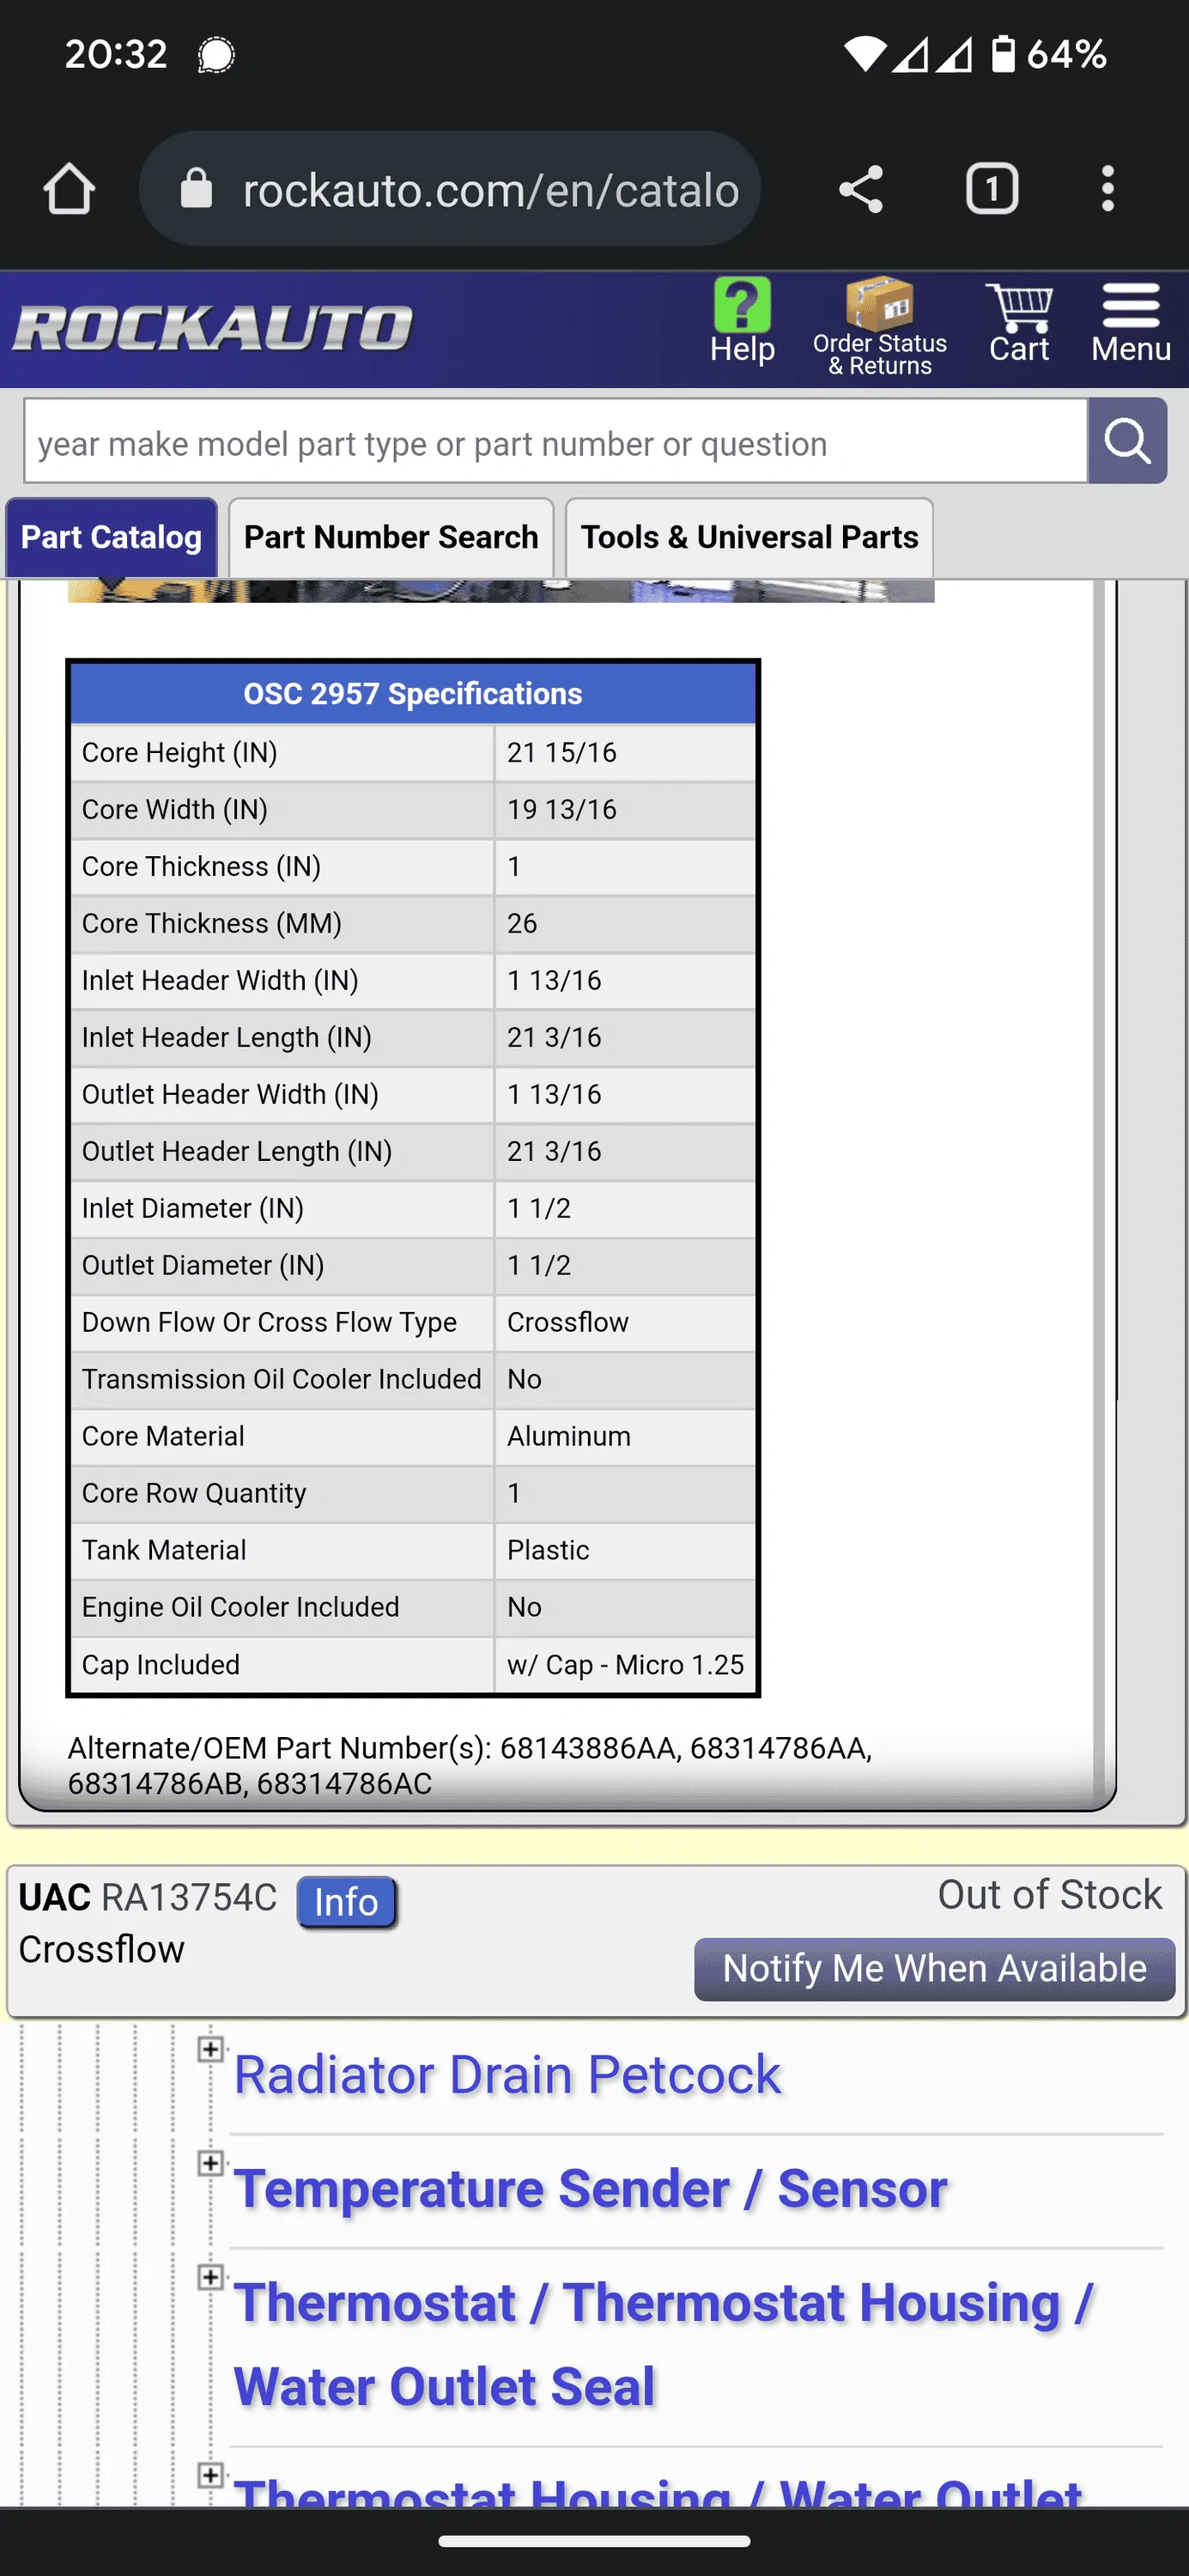Click the year make model search field
This screenshot has width=1189, height=2576.
556,441
